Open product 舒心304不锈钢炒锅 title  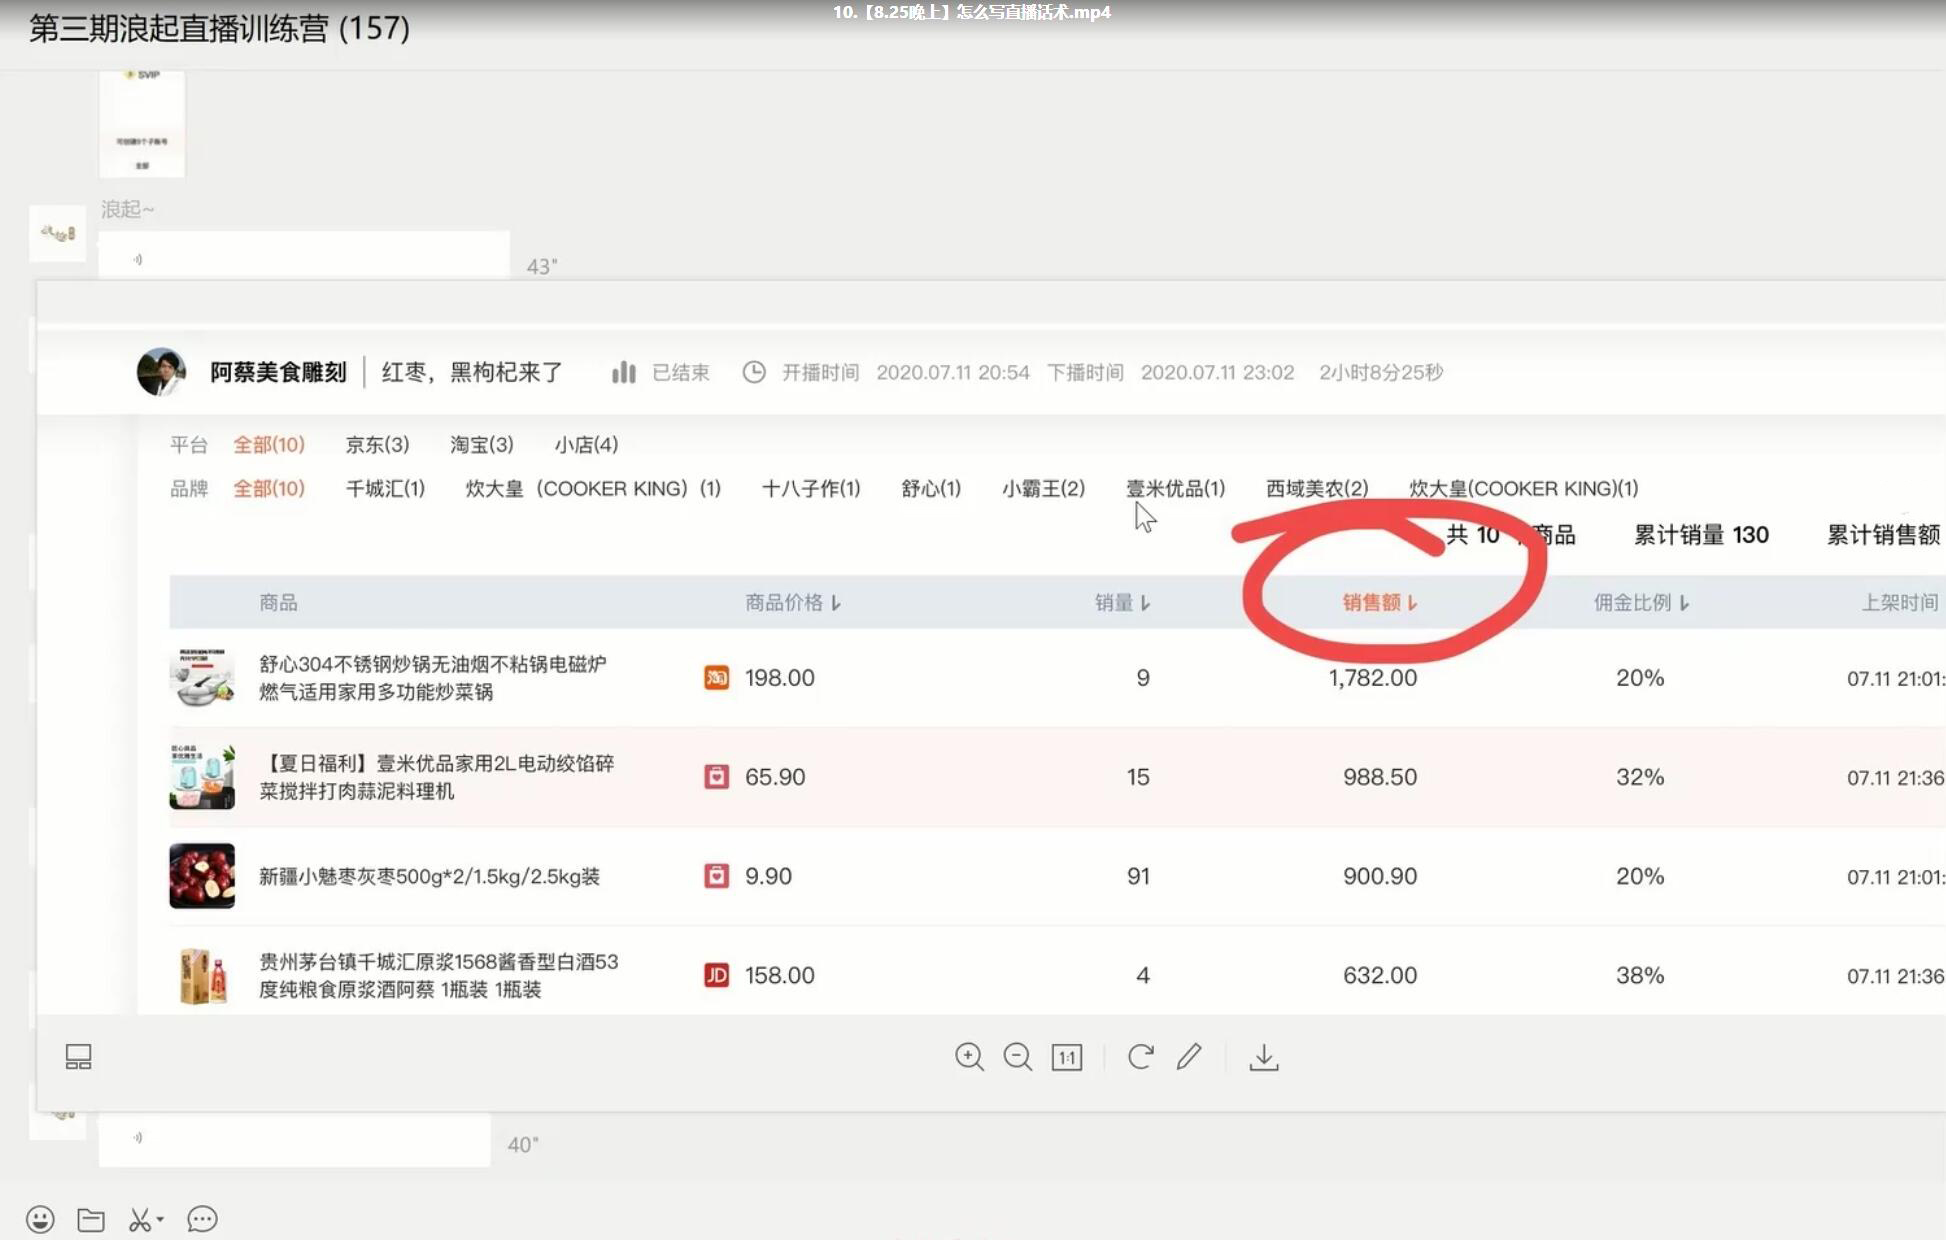click(433, 678)
